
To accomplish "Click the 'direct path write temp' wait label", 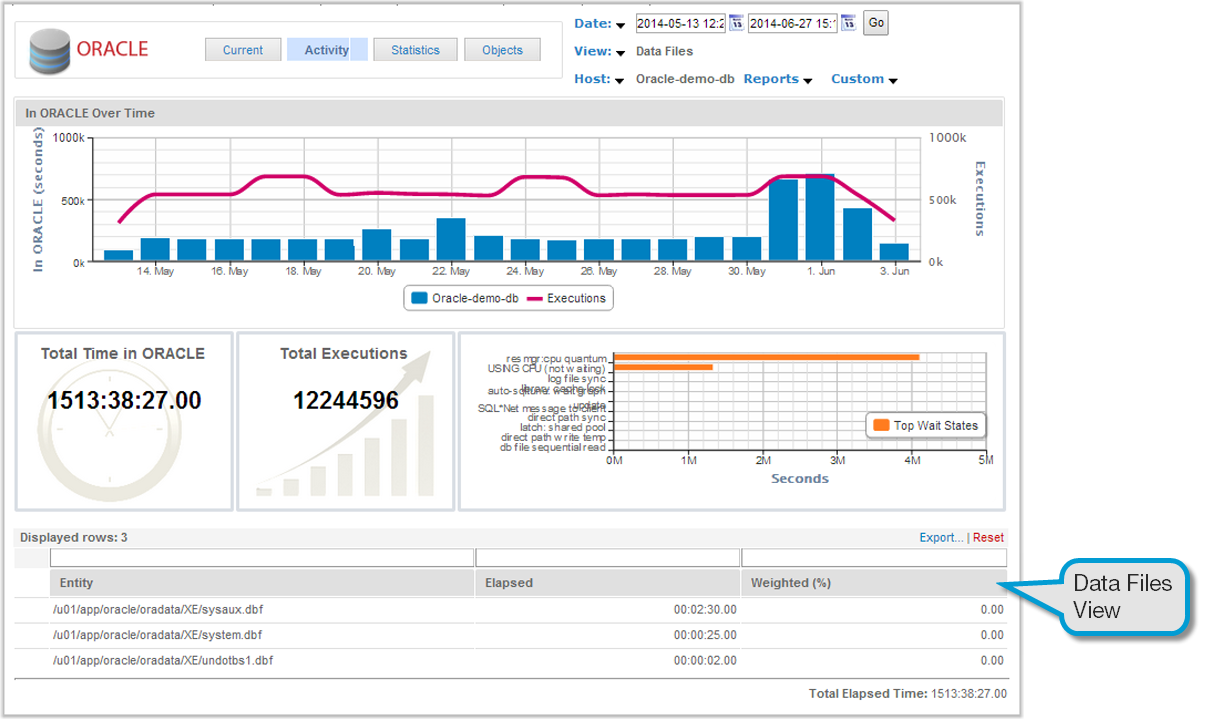I will 554,437.
